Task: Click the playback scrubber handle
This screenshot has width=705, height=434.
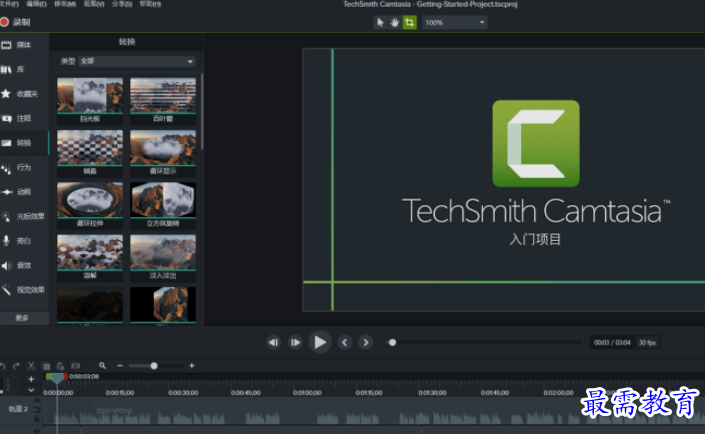Action: pos(393,343)
